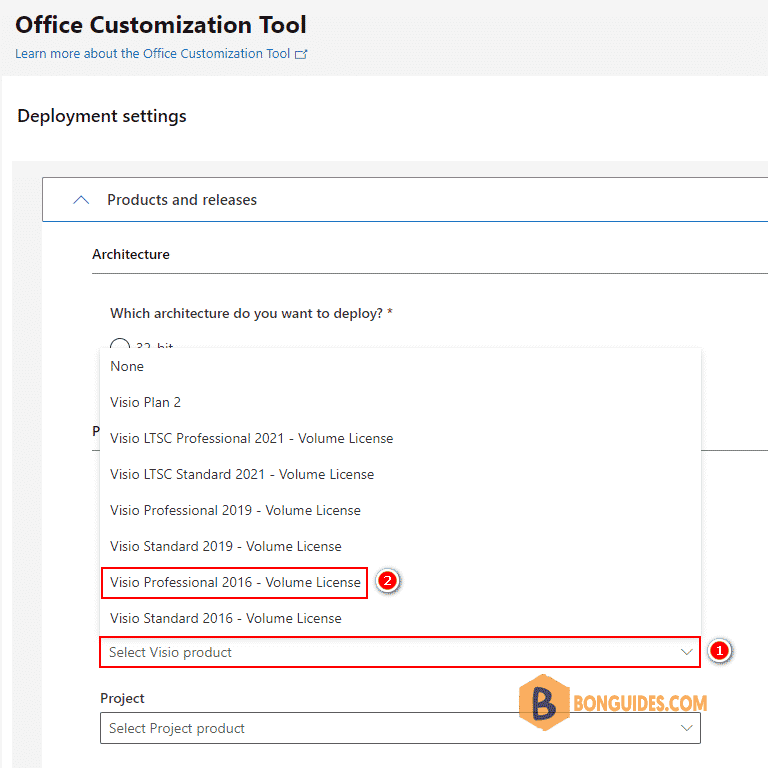768x768 pixels.
Task: Click the external link icon beside Learn more
Action: point(301,54)
